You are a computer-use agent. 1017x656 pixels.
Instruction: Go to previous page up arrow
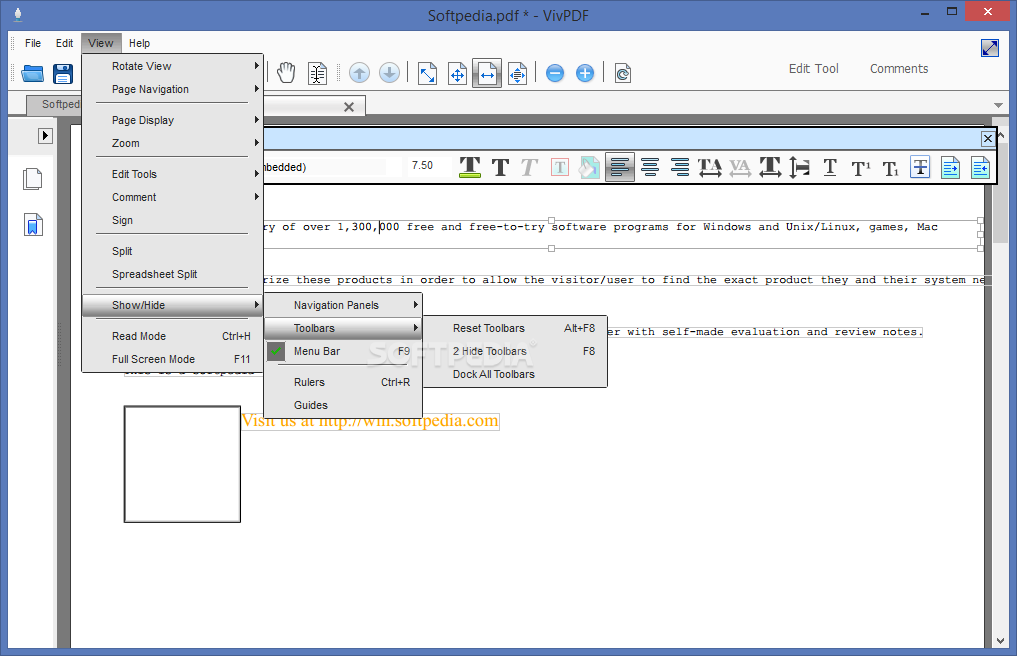coord(359,73)
